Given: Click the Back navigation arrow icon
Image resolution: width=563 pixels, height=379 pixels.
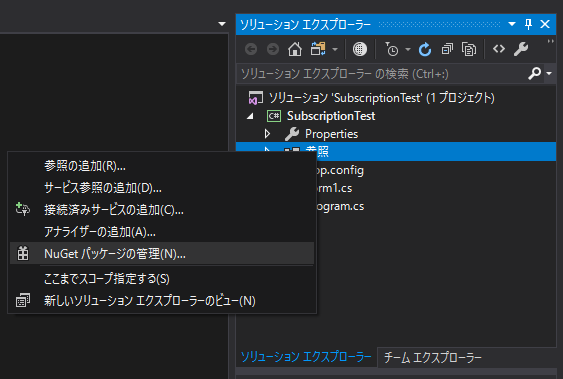Looking at the screenshot, I should pyautogui.click(x=251, y=49).
